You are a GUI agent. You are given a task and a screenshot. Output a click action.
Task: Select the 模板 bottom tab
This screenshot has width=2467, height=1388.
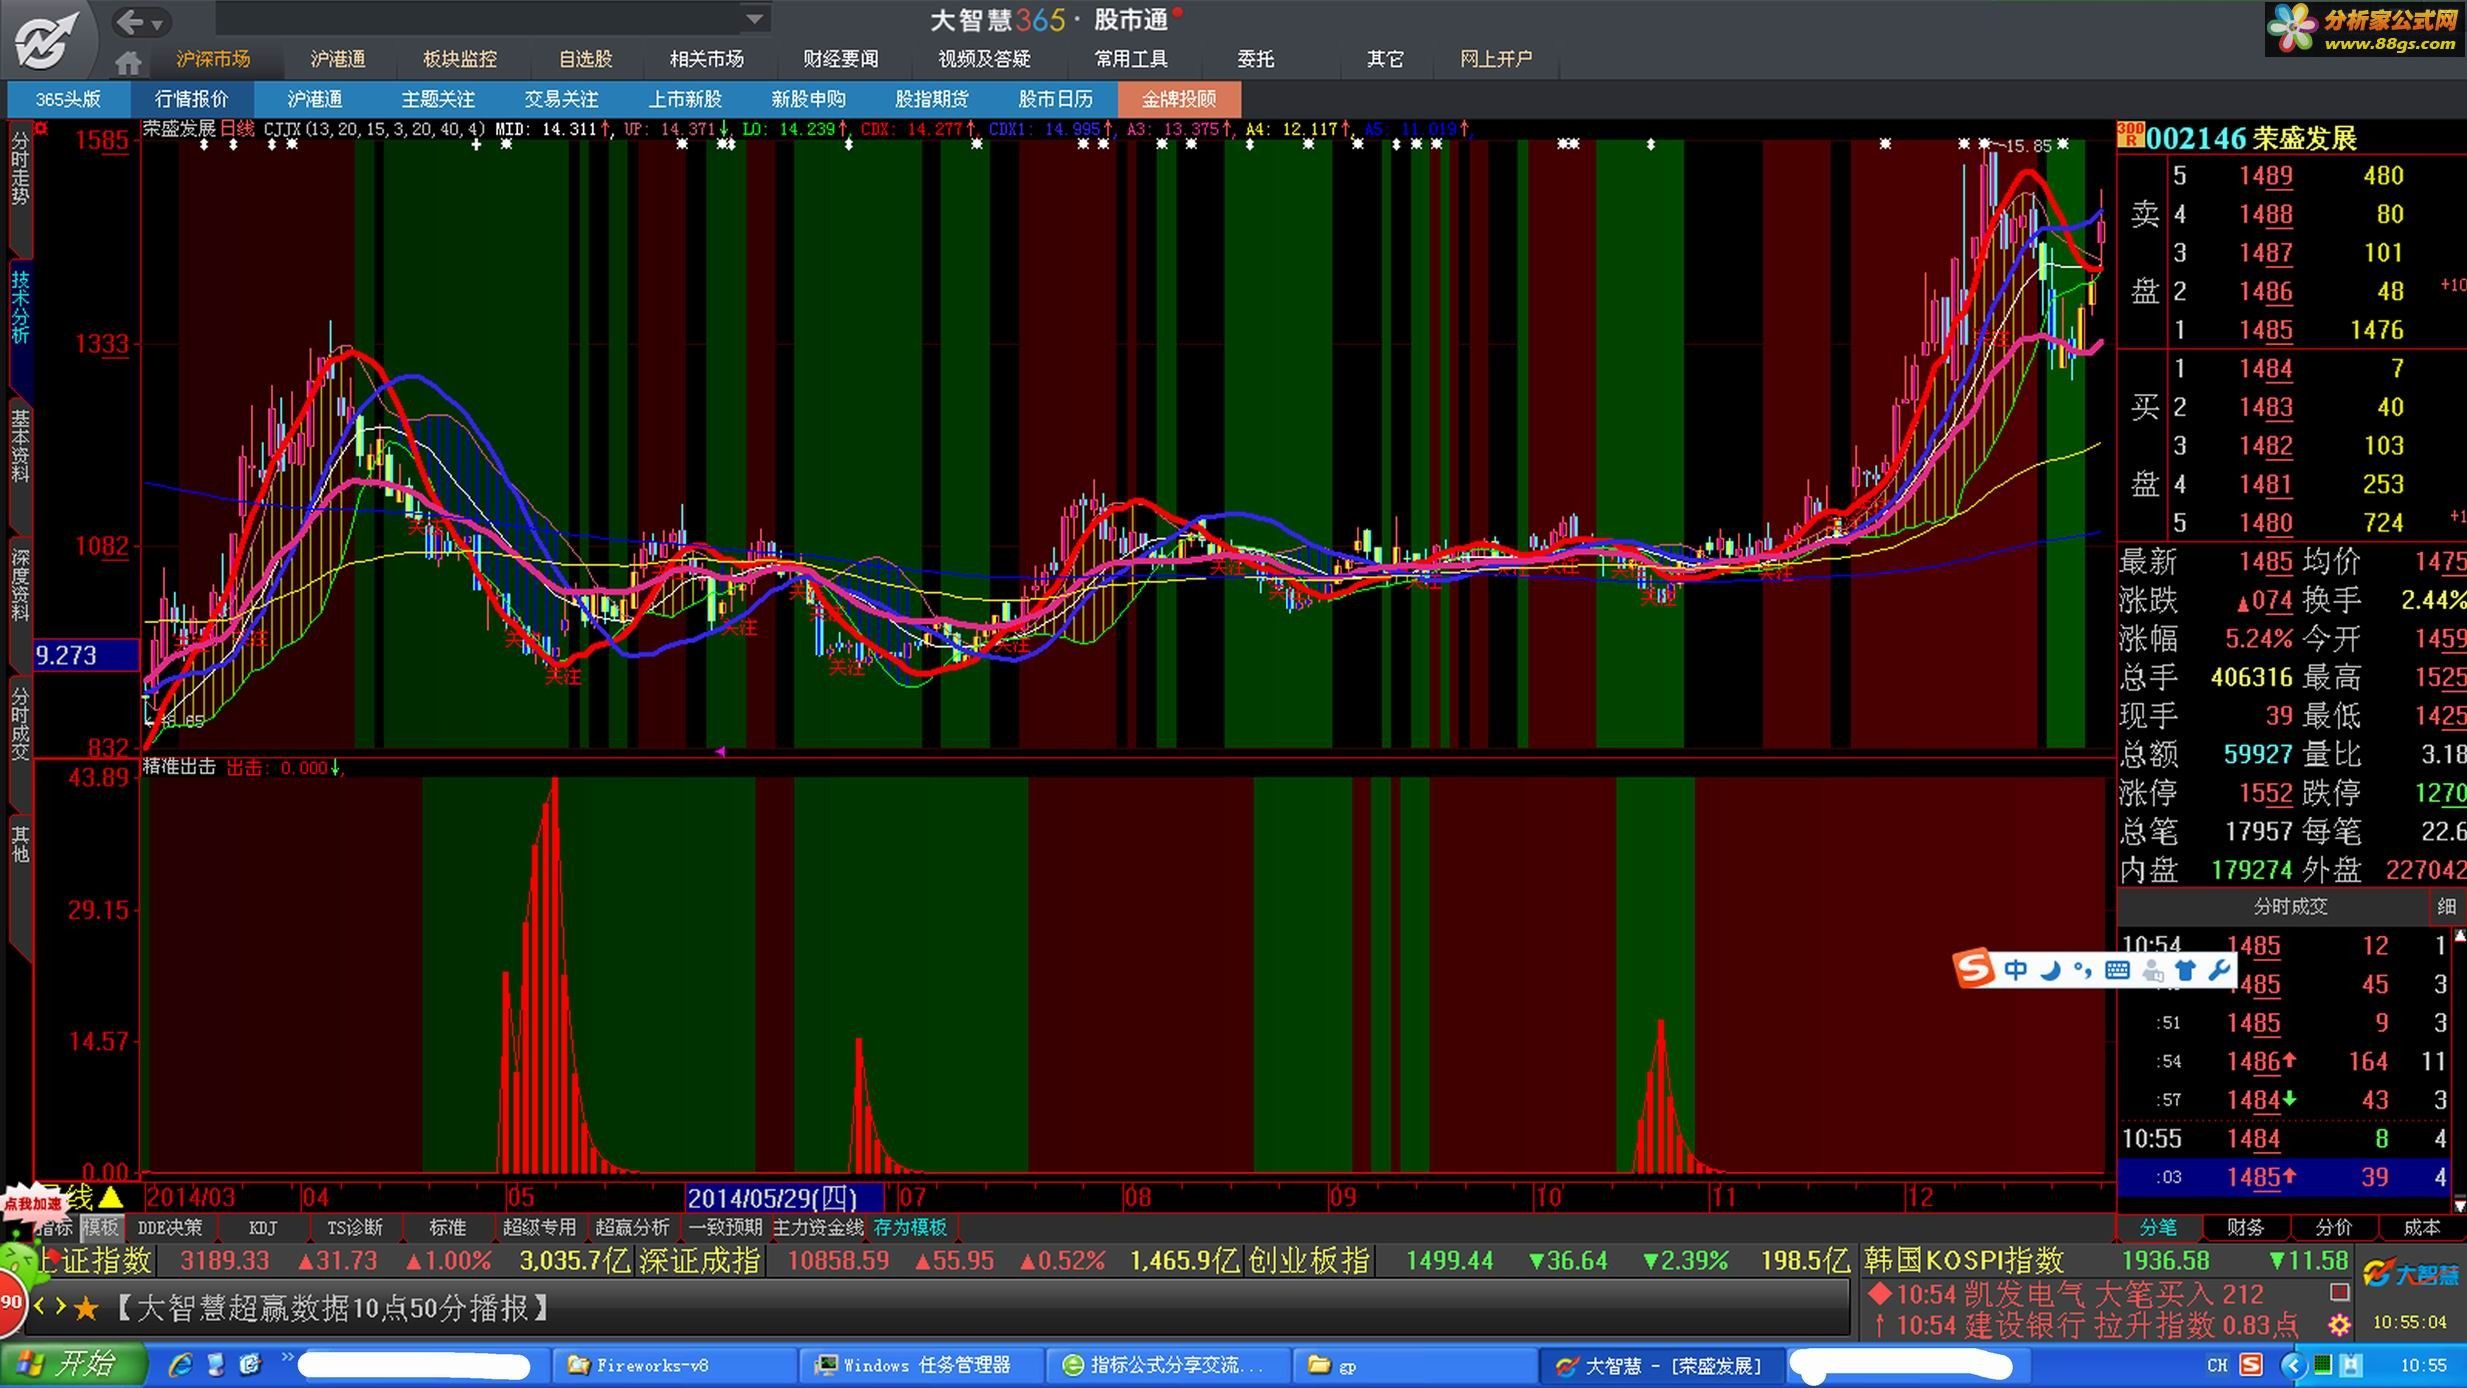pyautogui.click(x=100, y=1227)
